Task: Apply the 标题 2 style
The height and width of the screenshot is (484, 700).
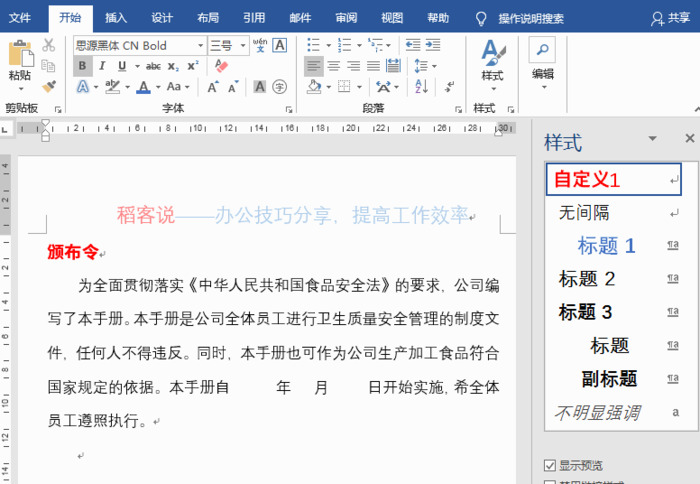Action: [614, 279]
